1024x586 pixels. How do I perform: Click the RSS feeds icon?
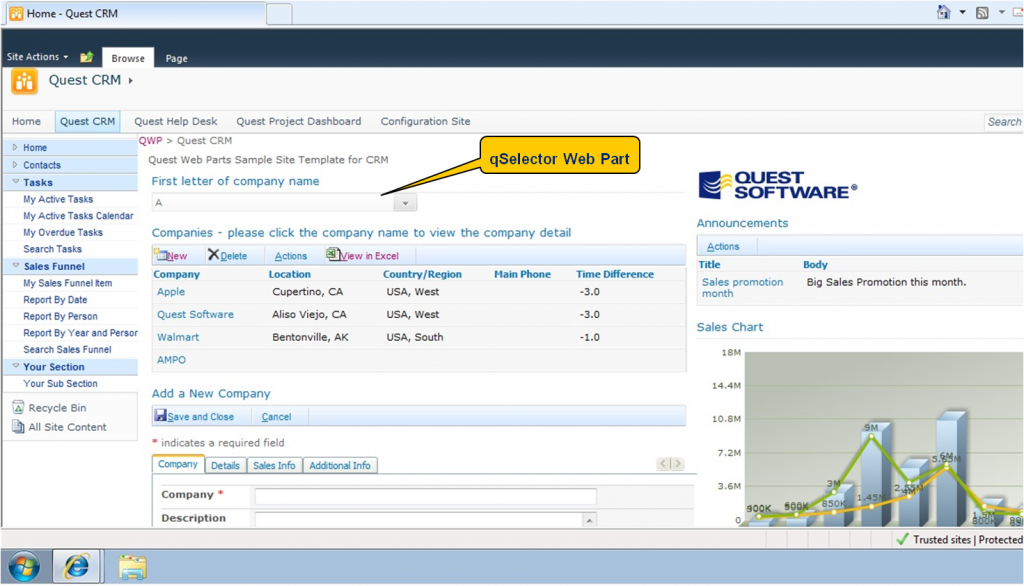pyautogui.click(x=982, y=12)
